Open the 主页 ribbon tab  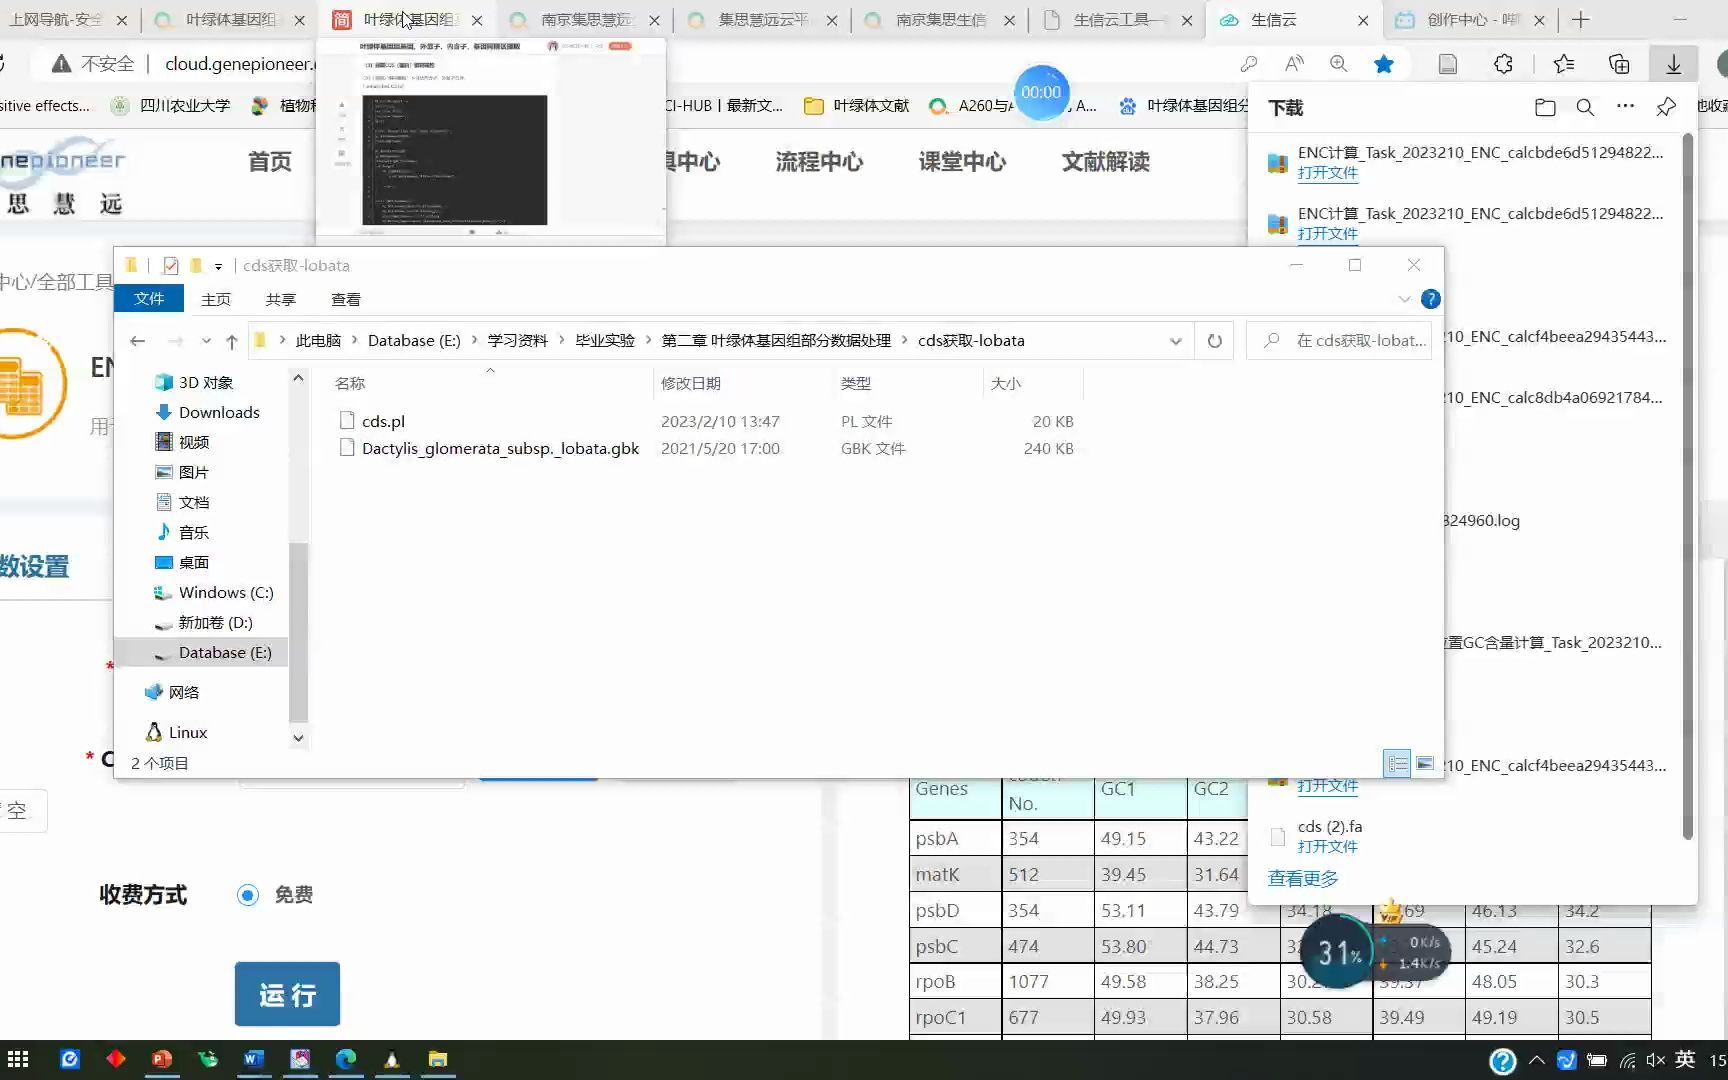(x=216, y=299)
